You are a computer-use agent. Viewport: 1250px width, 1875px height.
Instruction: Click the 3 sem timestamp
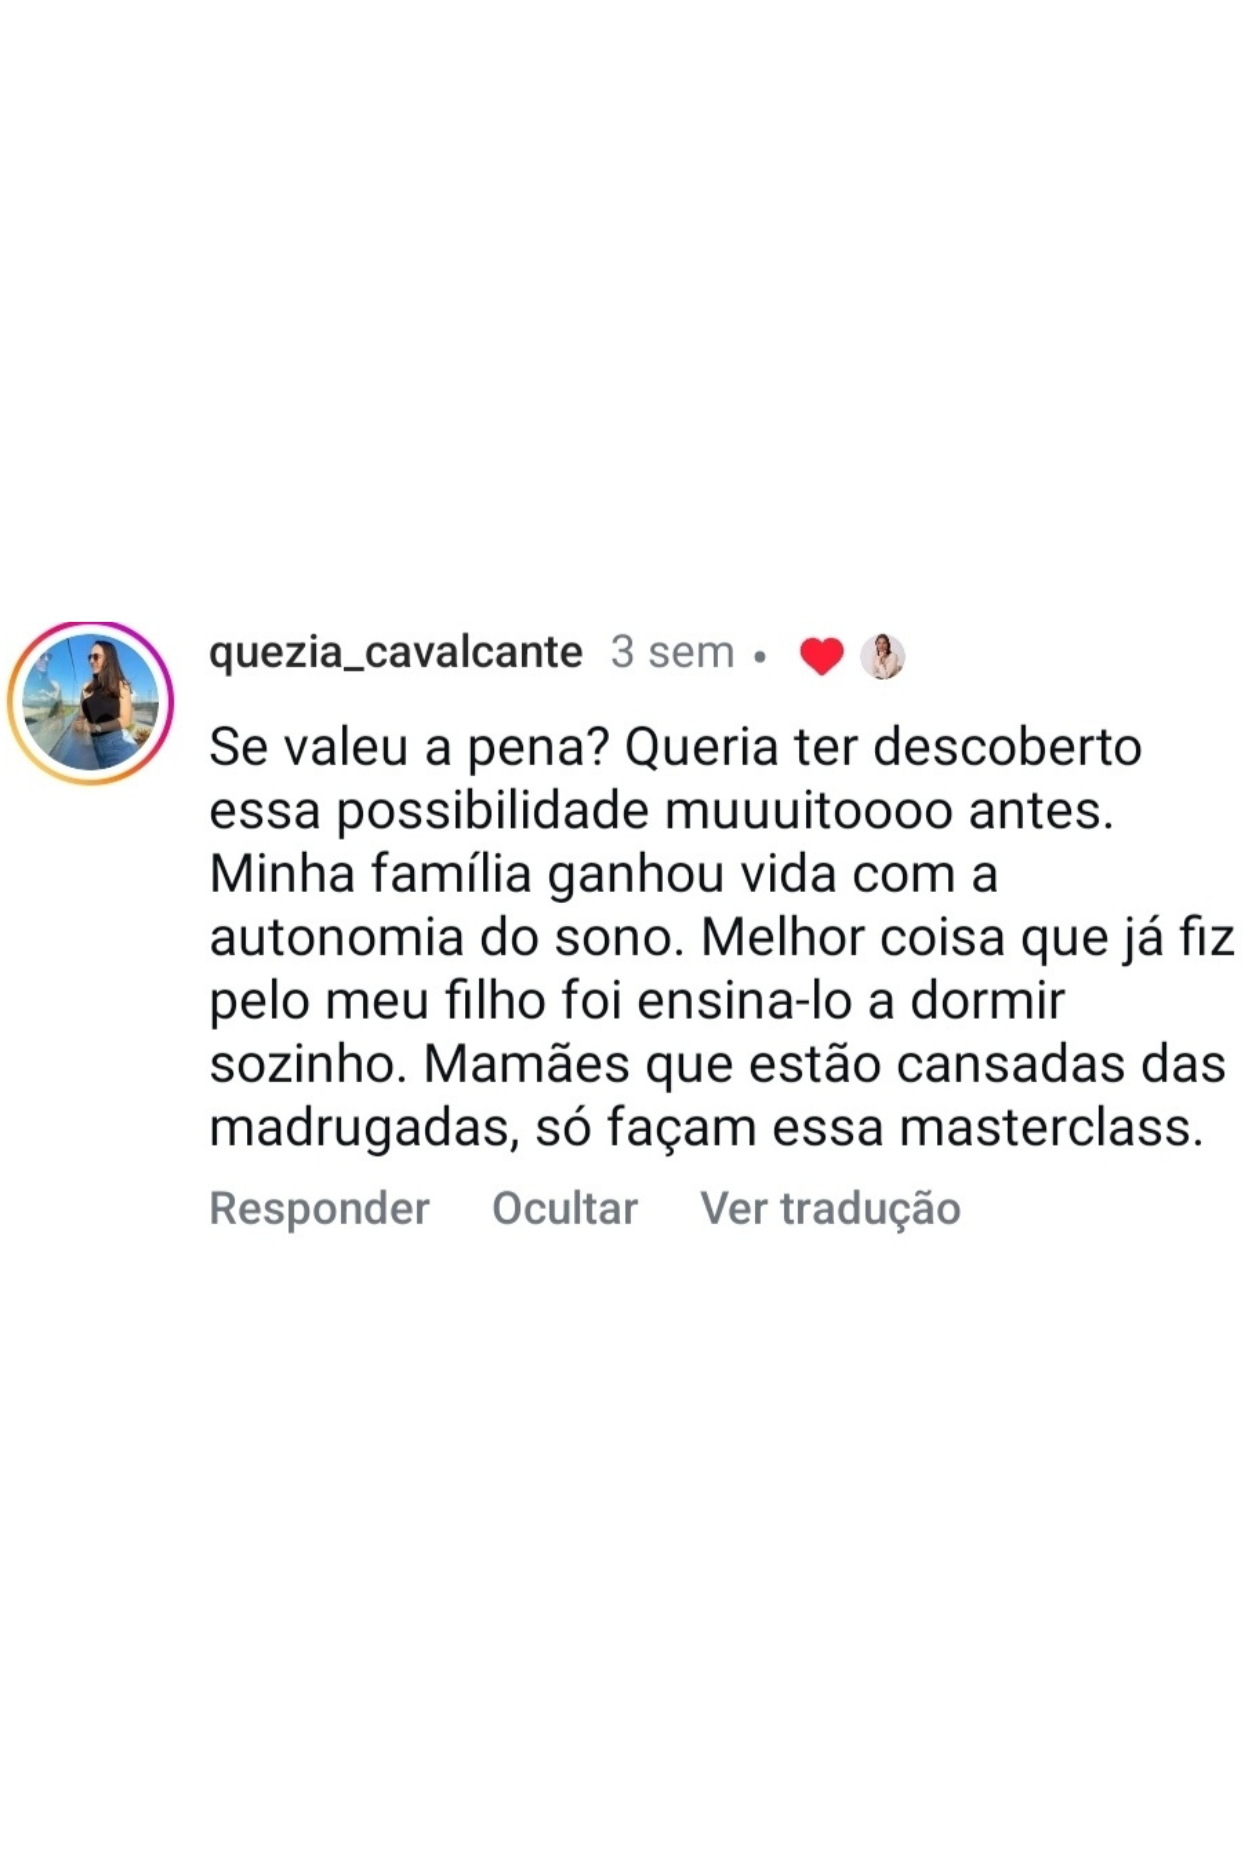coord(673,652)
